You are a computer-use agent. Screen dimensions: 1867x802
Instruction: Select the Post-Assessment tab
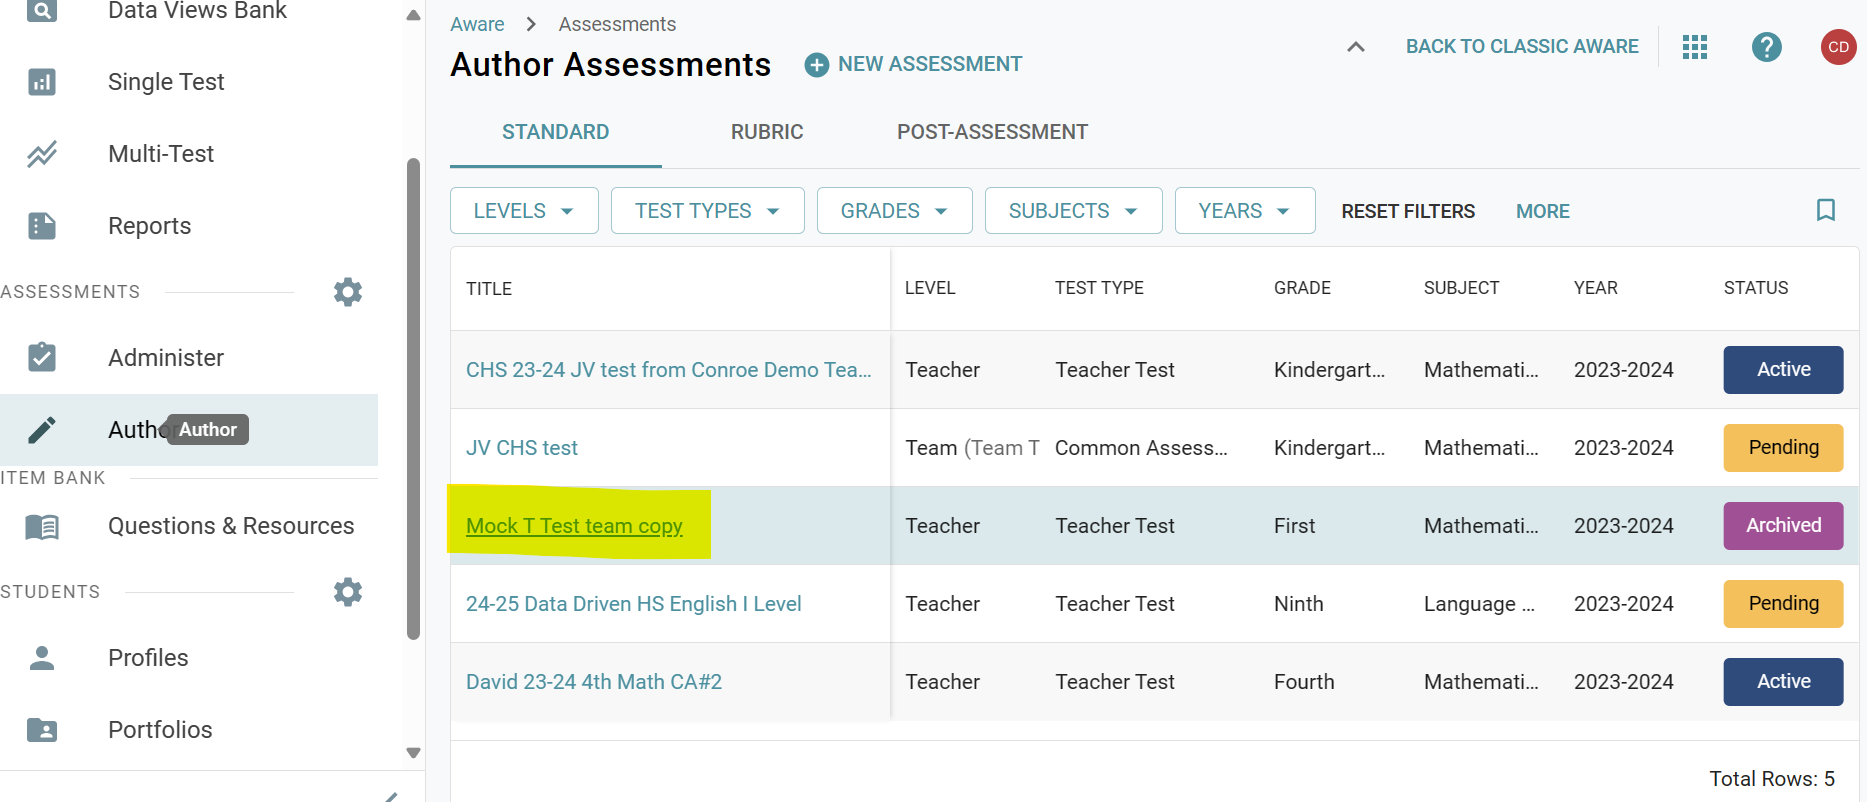[x=991, y=132]
